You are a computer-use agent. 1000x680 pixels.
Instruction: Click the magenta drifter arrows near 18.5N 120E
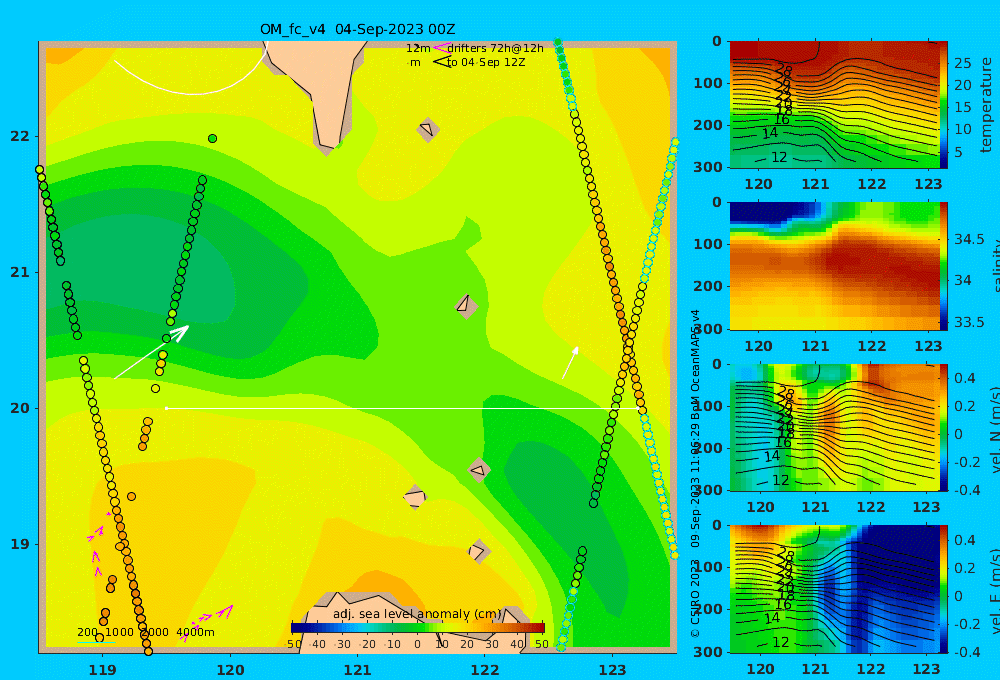206,622
